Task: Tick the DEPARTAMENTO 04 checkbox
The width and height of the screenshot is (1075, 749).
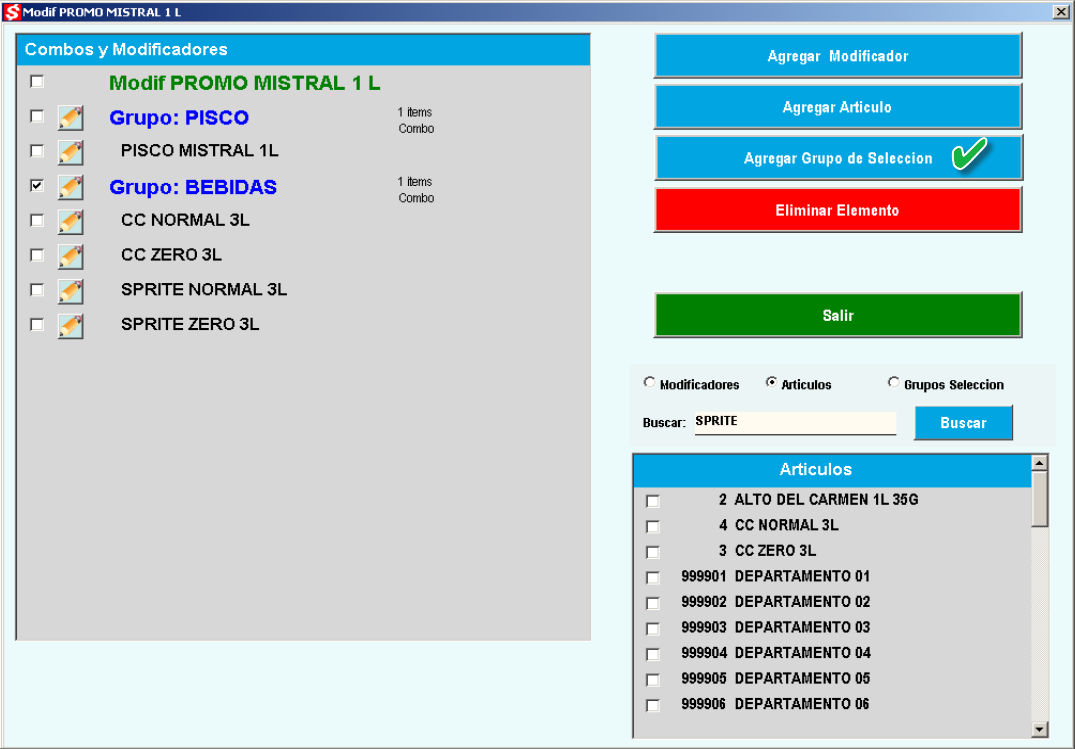Action: pyautogui.click(x=653, y=654)
